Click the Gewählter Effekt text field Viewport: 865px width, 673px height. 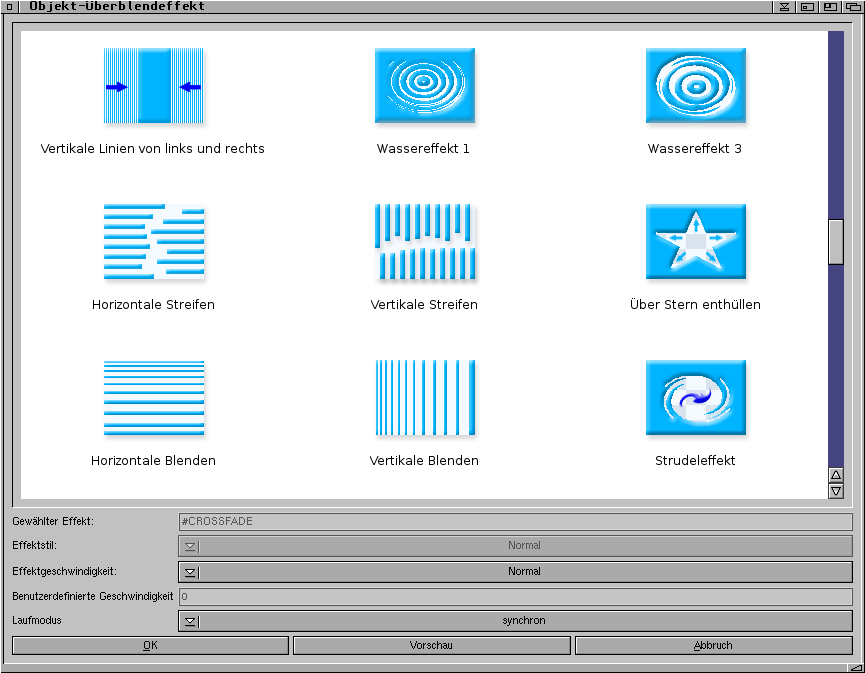point(515,522)
